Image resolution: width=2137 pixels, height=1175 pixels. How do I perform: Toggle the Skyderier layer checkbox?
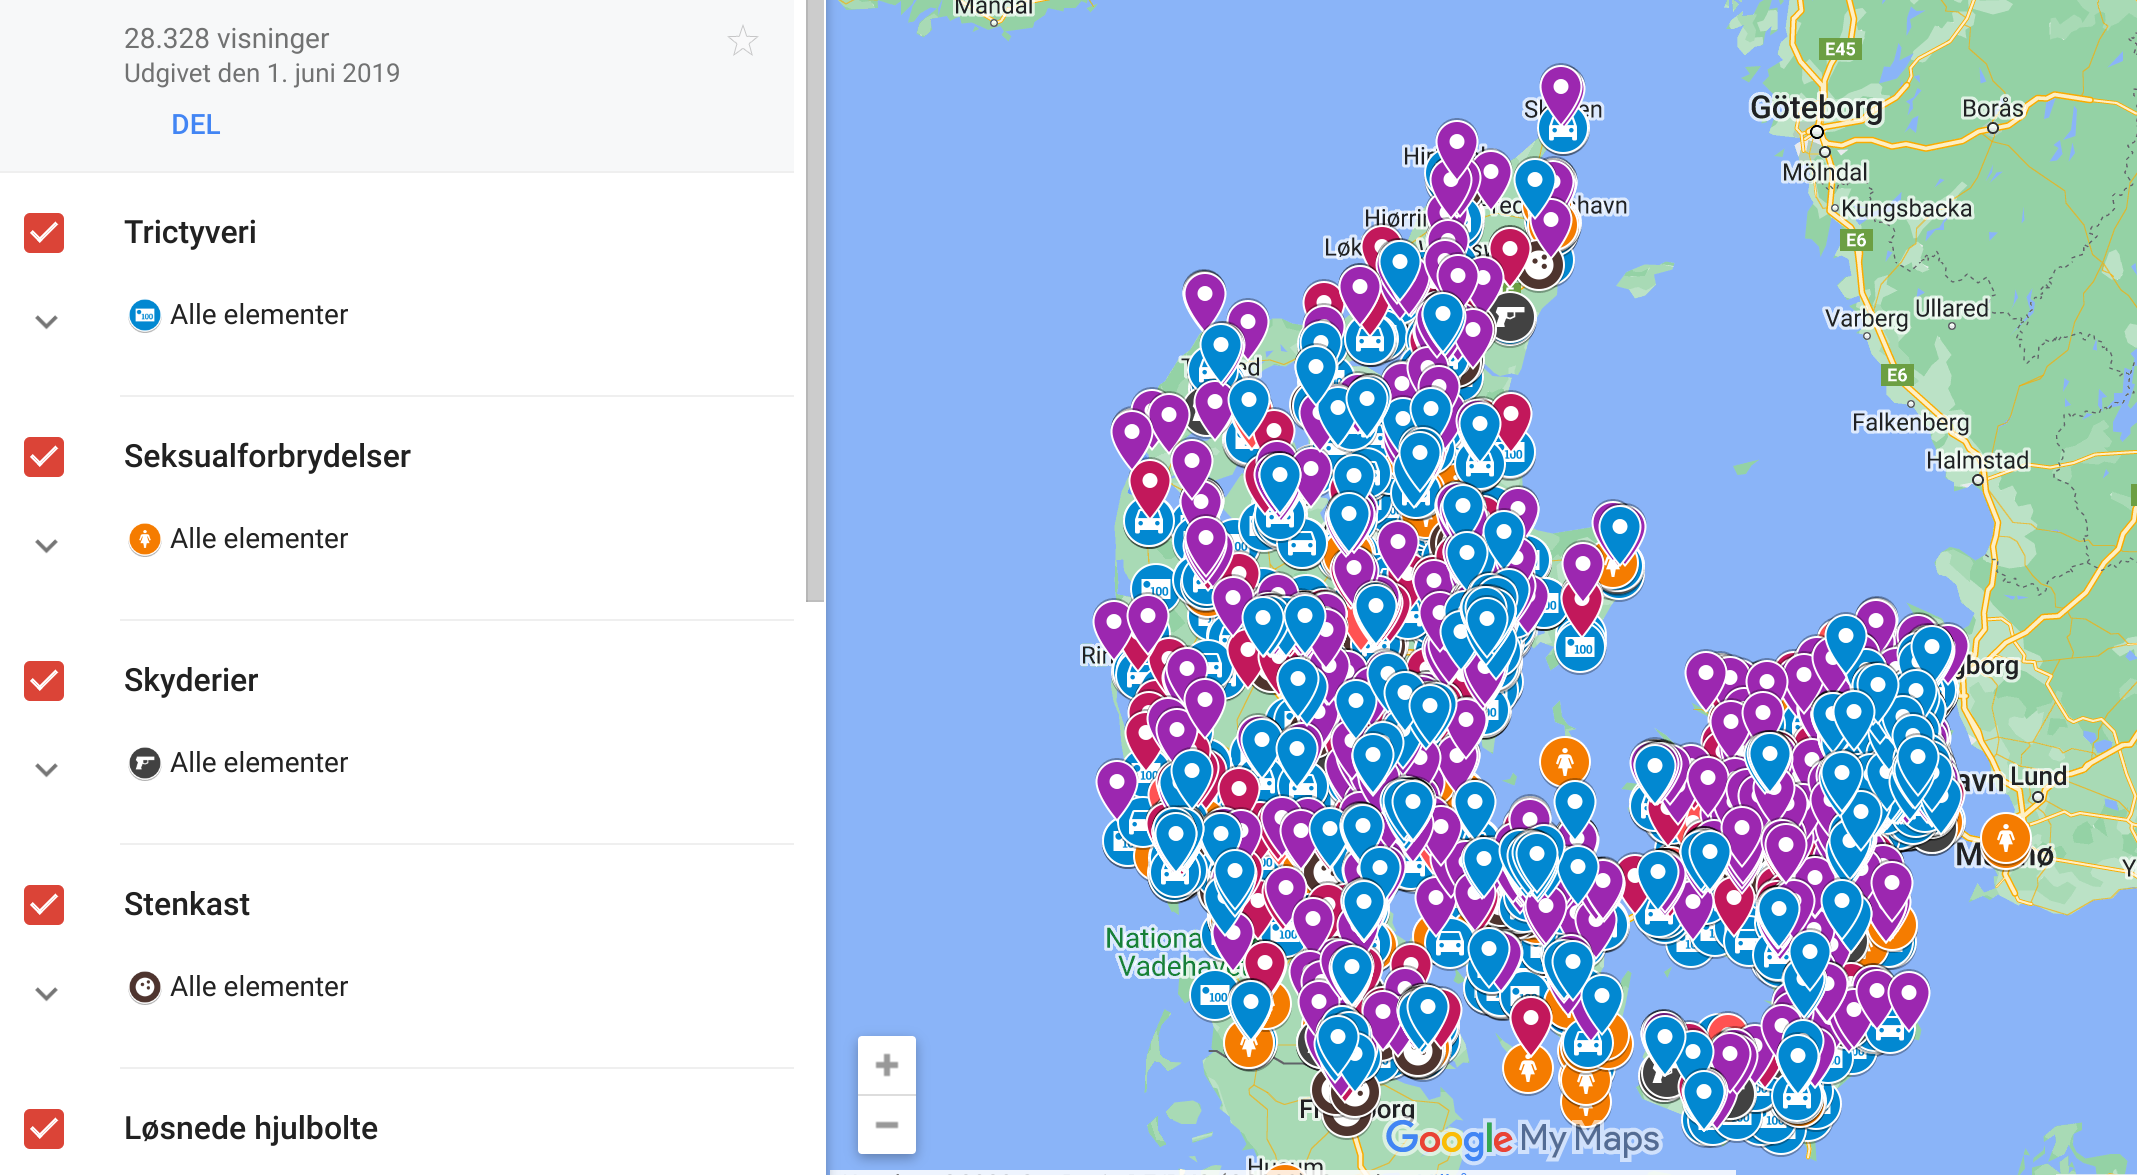click(x=44, y=681)
